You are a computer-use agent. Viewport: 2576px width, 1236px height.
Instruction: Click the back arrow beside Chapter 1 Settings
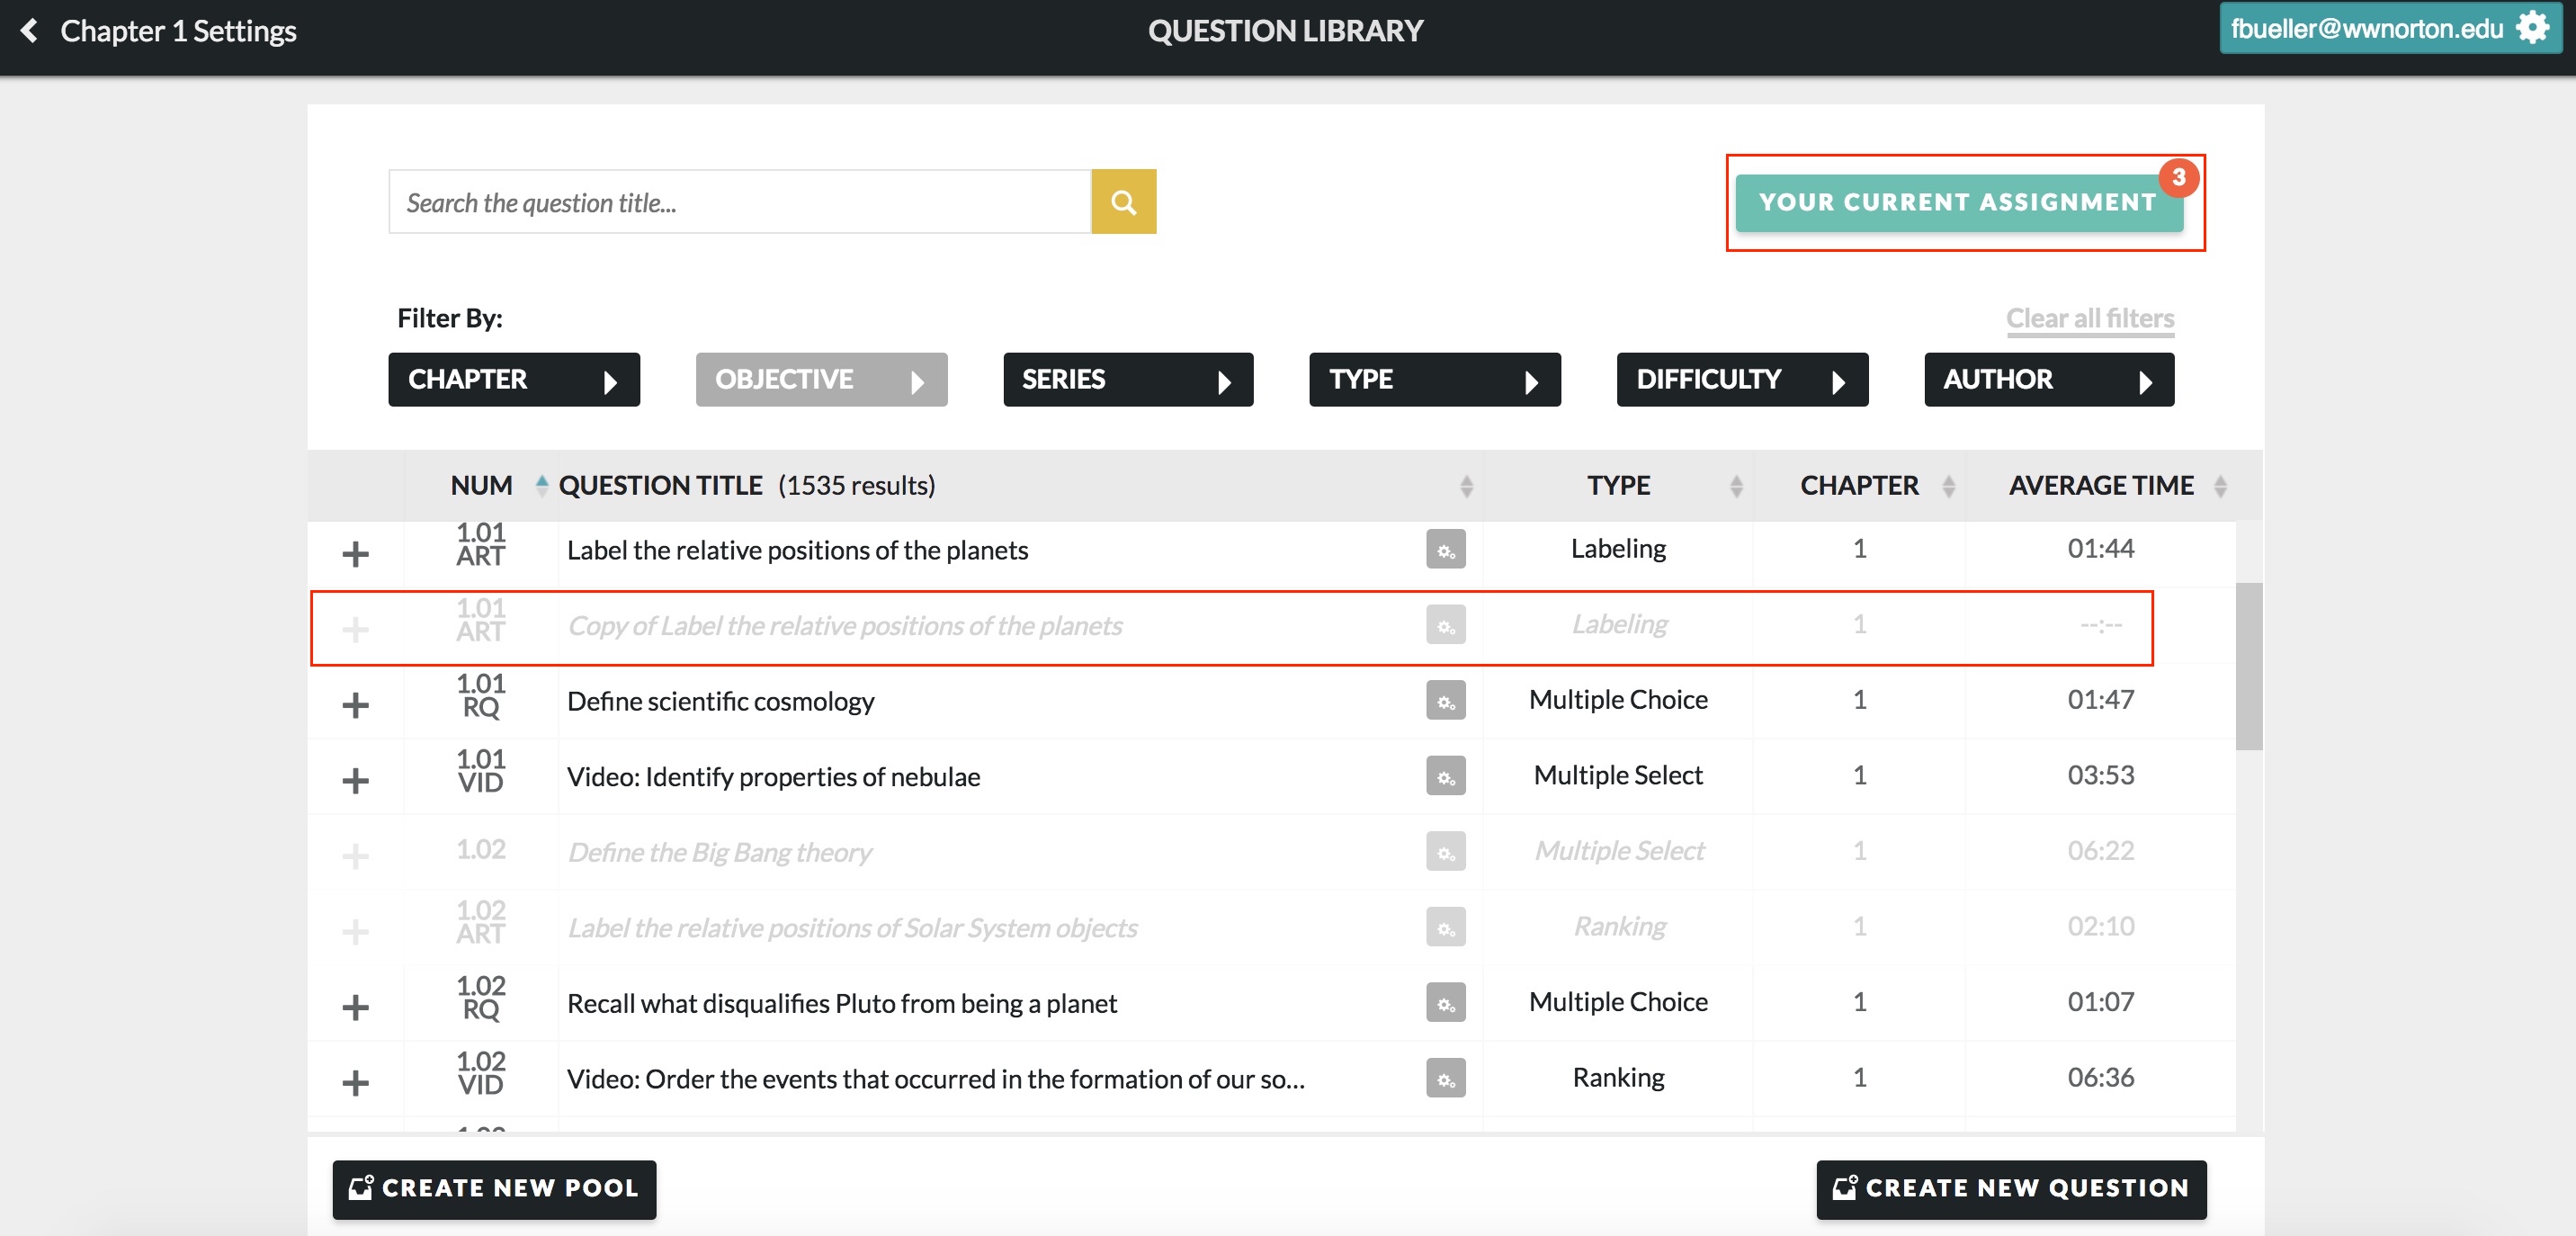30,31
